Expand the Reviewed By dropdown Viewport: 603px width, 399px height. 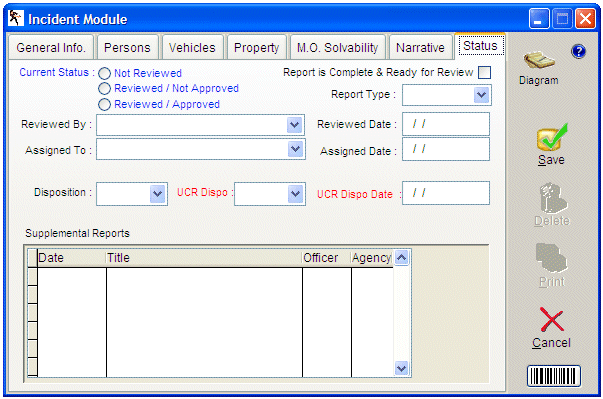click(295, 125)
